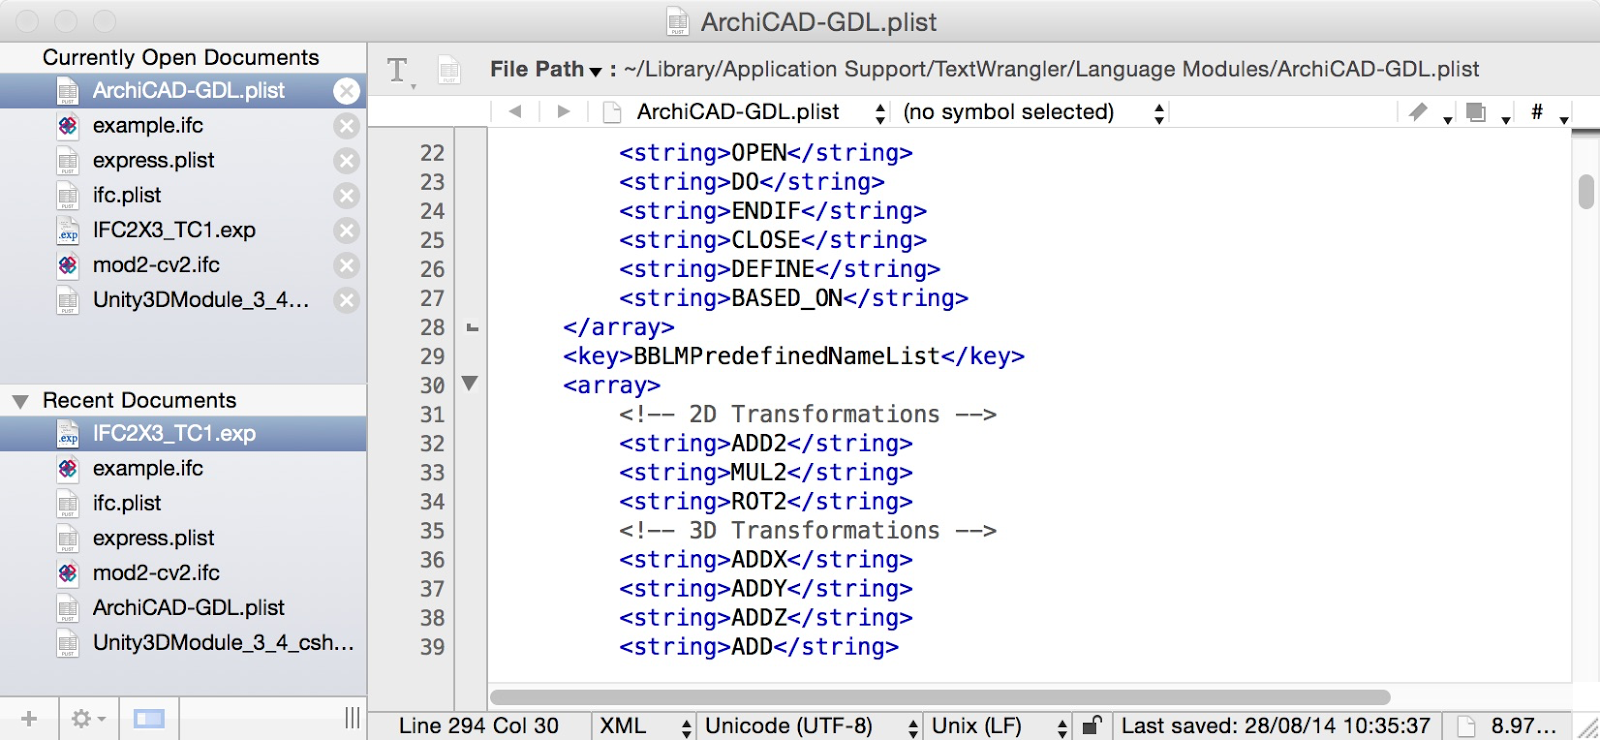Collapse the Recent Documents section
1600x740 pixels.
[20, 402]
